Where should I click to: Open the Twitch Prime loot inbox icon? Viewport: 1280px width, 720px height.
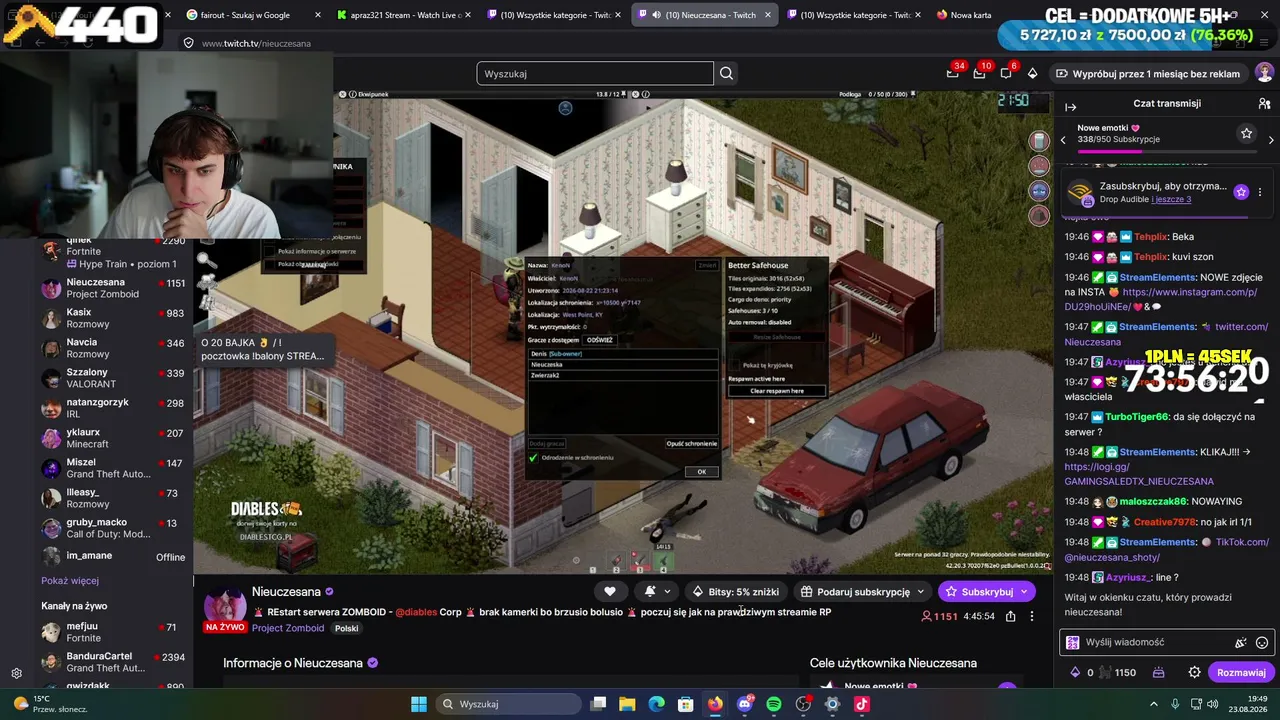pos(953,73)
